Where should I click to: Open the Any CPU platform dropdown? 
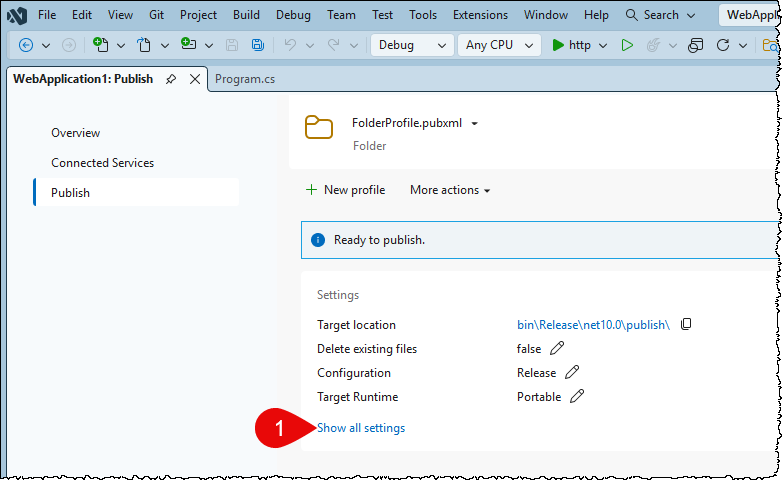[x=498, y=45]
